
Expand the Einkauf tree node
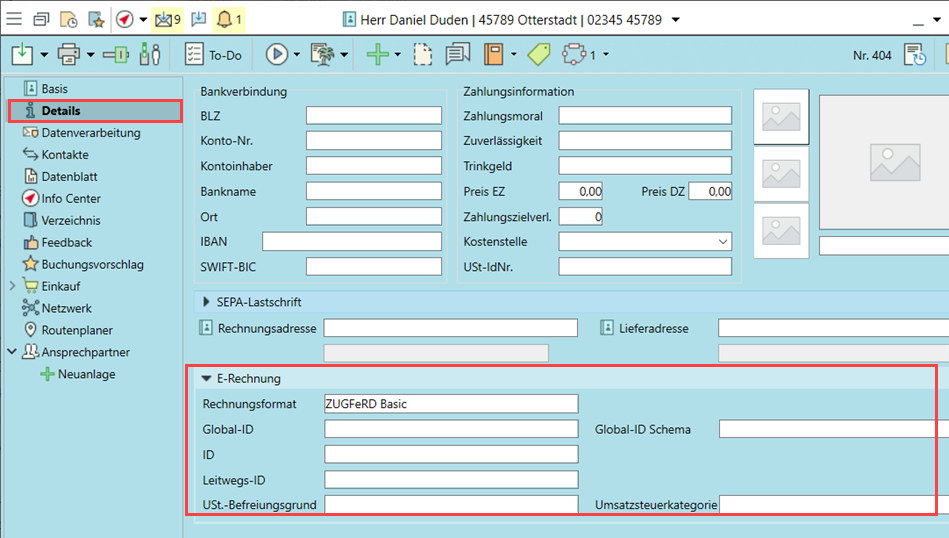[x=12, y=286]
